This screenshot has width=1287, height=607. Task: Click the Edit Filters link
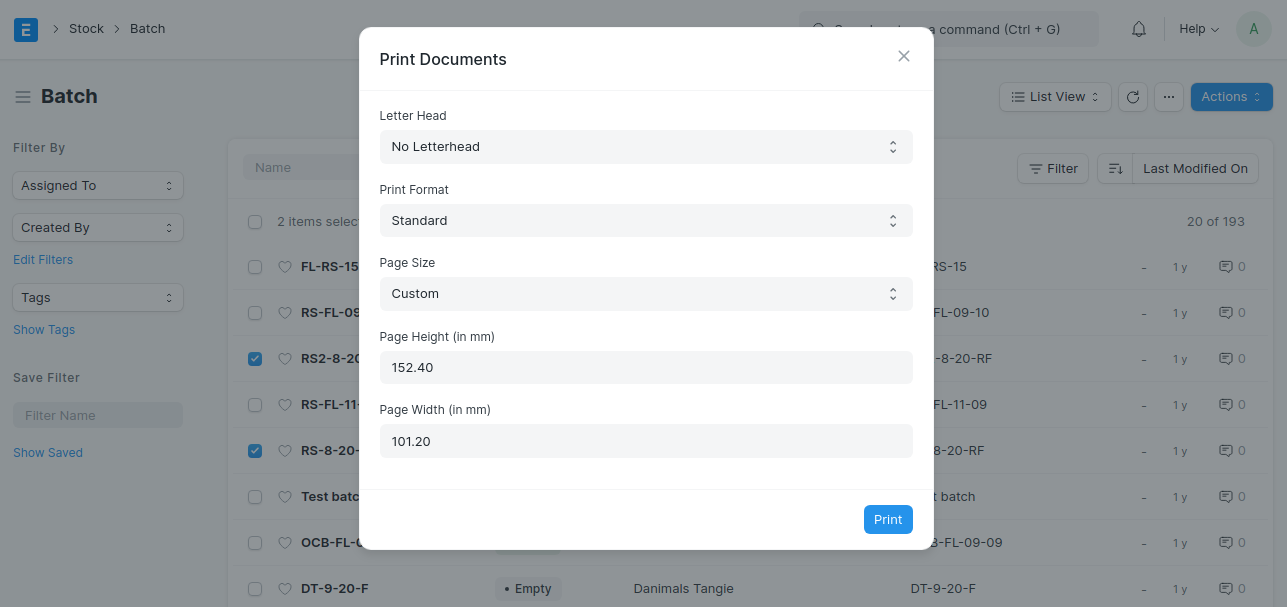43,260
